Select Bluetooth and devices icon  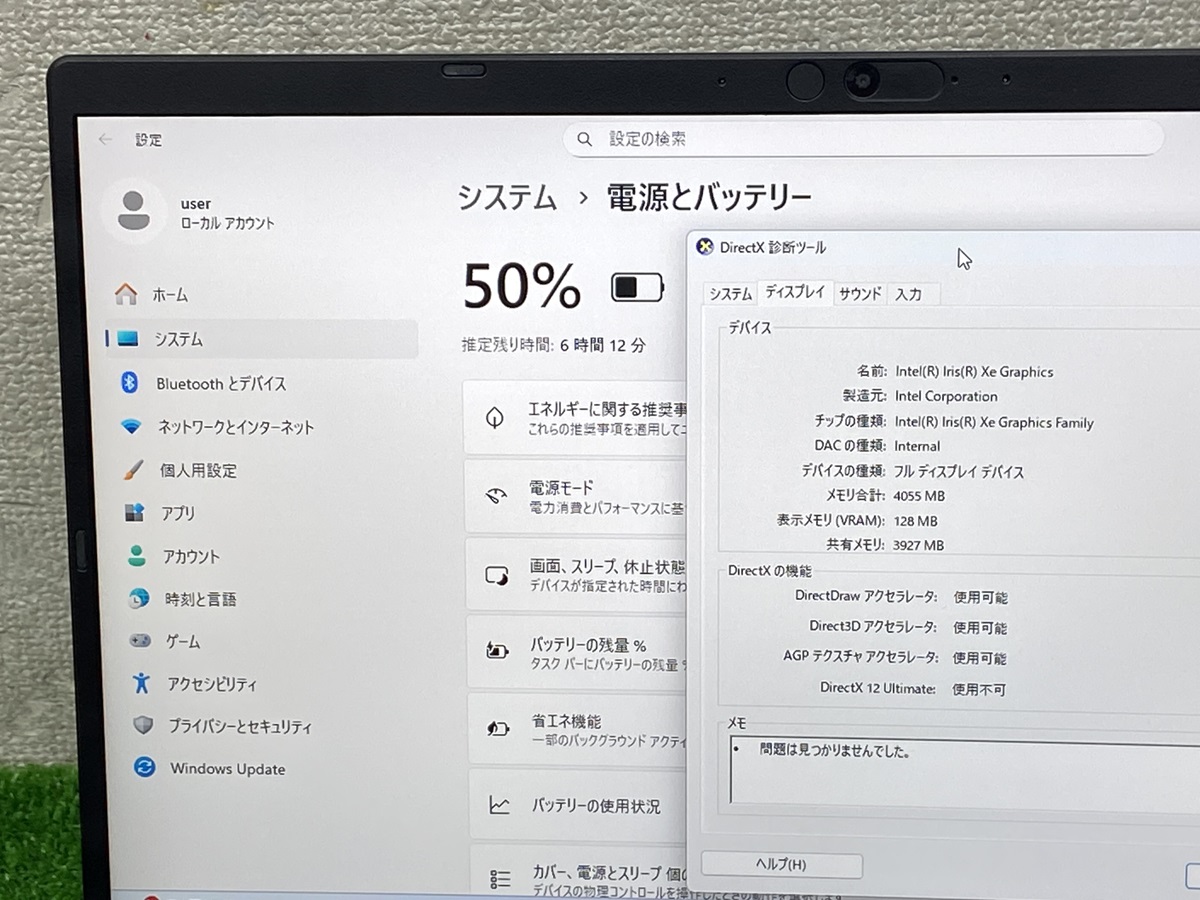[x=129, y=383]
